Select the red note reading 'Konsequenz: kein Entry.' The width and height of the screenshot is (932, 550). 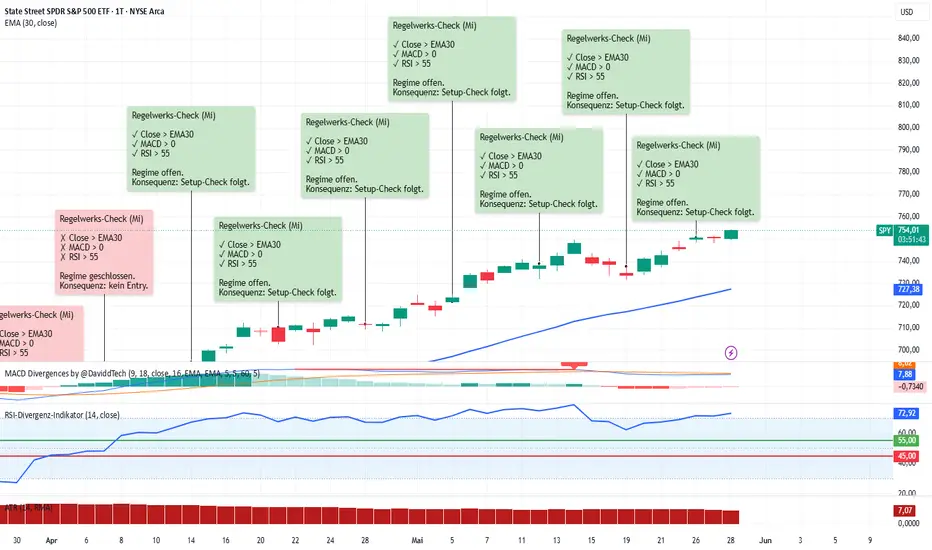coord(104,252)
